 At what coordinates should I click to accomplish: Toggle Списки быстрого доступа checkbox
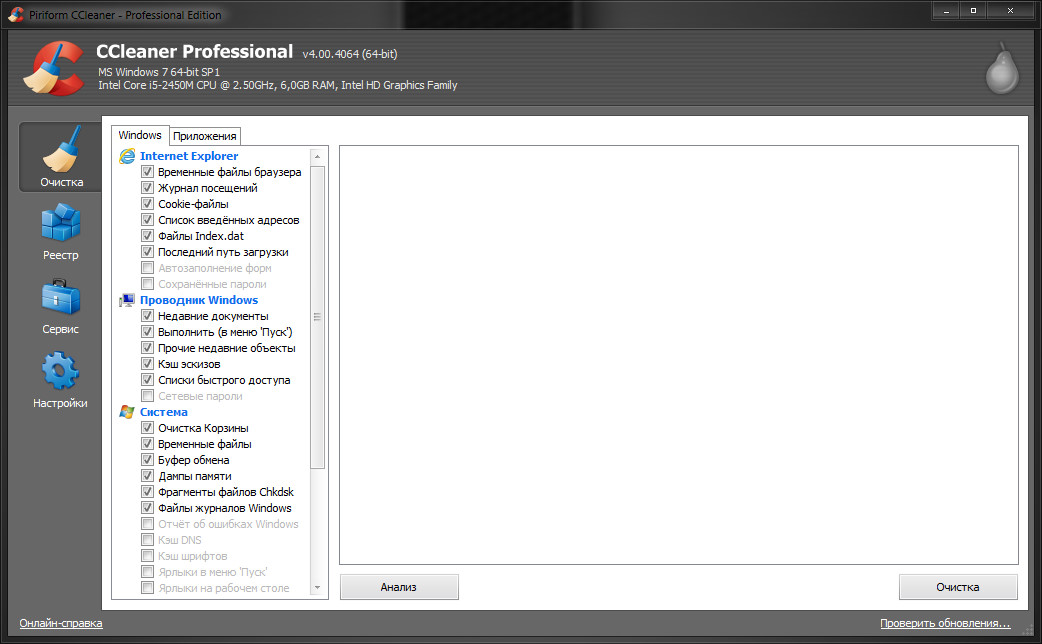coord(148,379)
